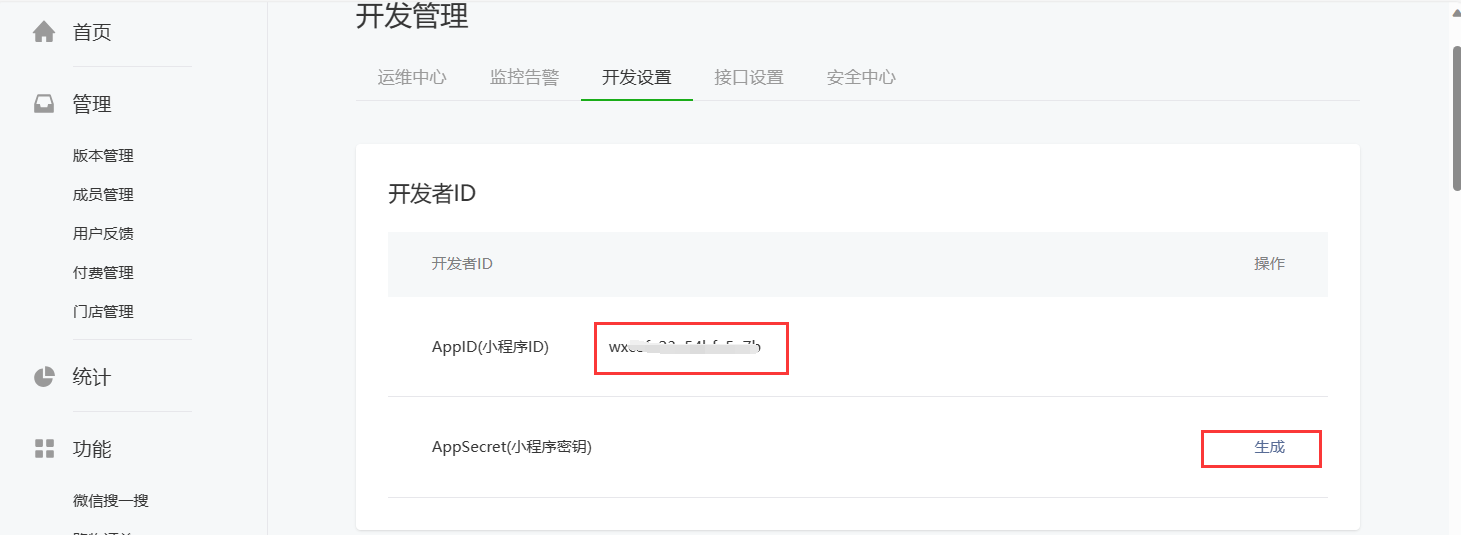Viewport: 1461px width, 535px height.
Task: Open 成员管理 in the sidebar
Action: (x=103, y=195)
